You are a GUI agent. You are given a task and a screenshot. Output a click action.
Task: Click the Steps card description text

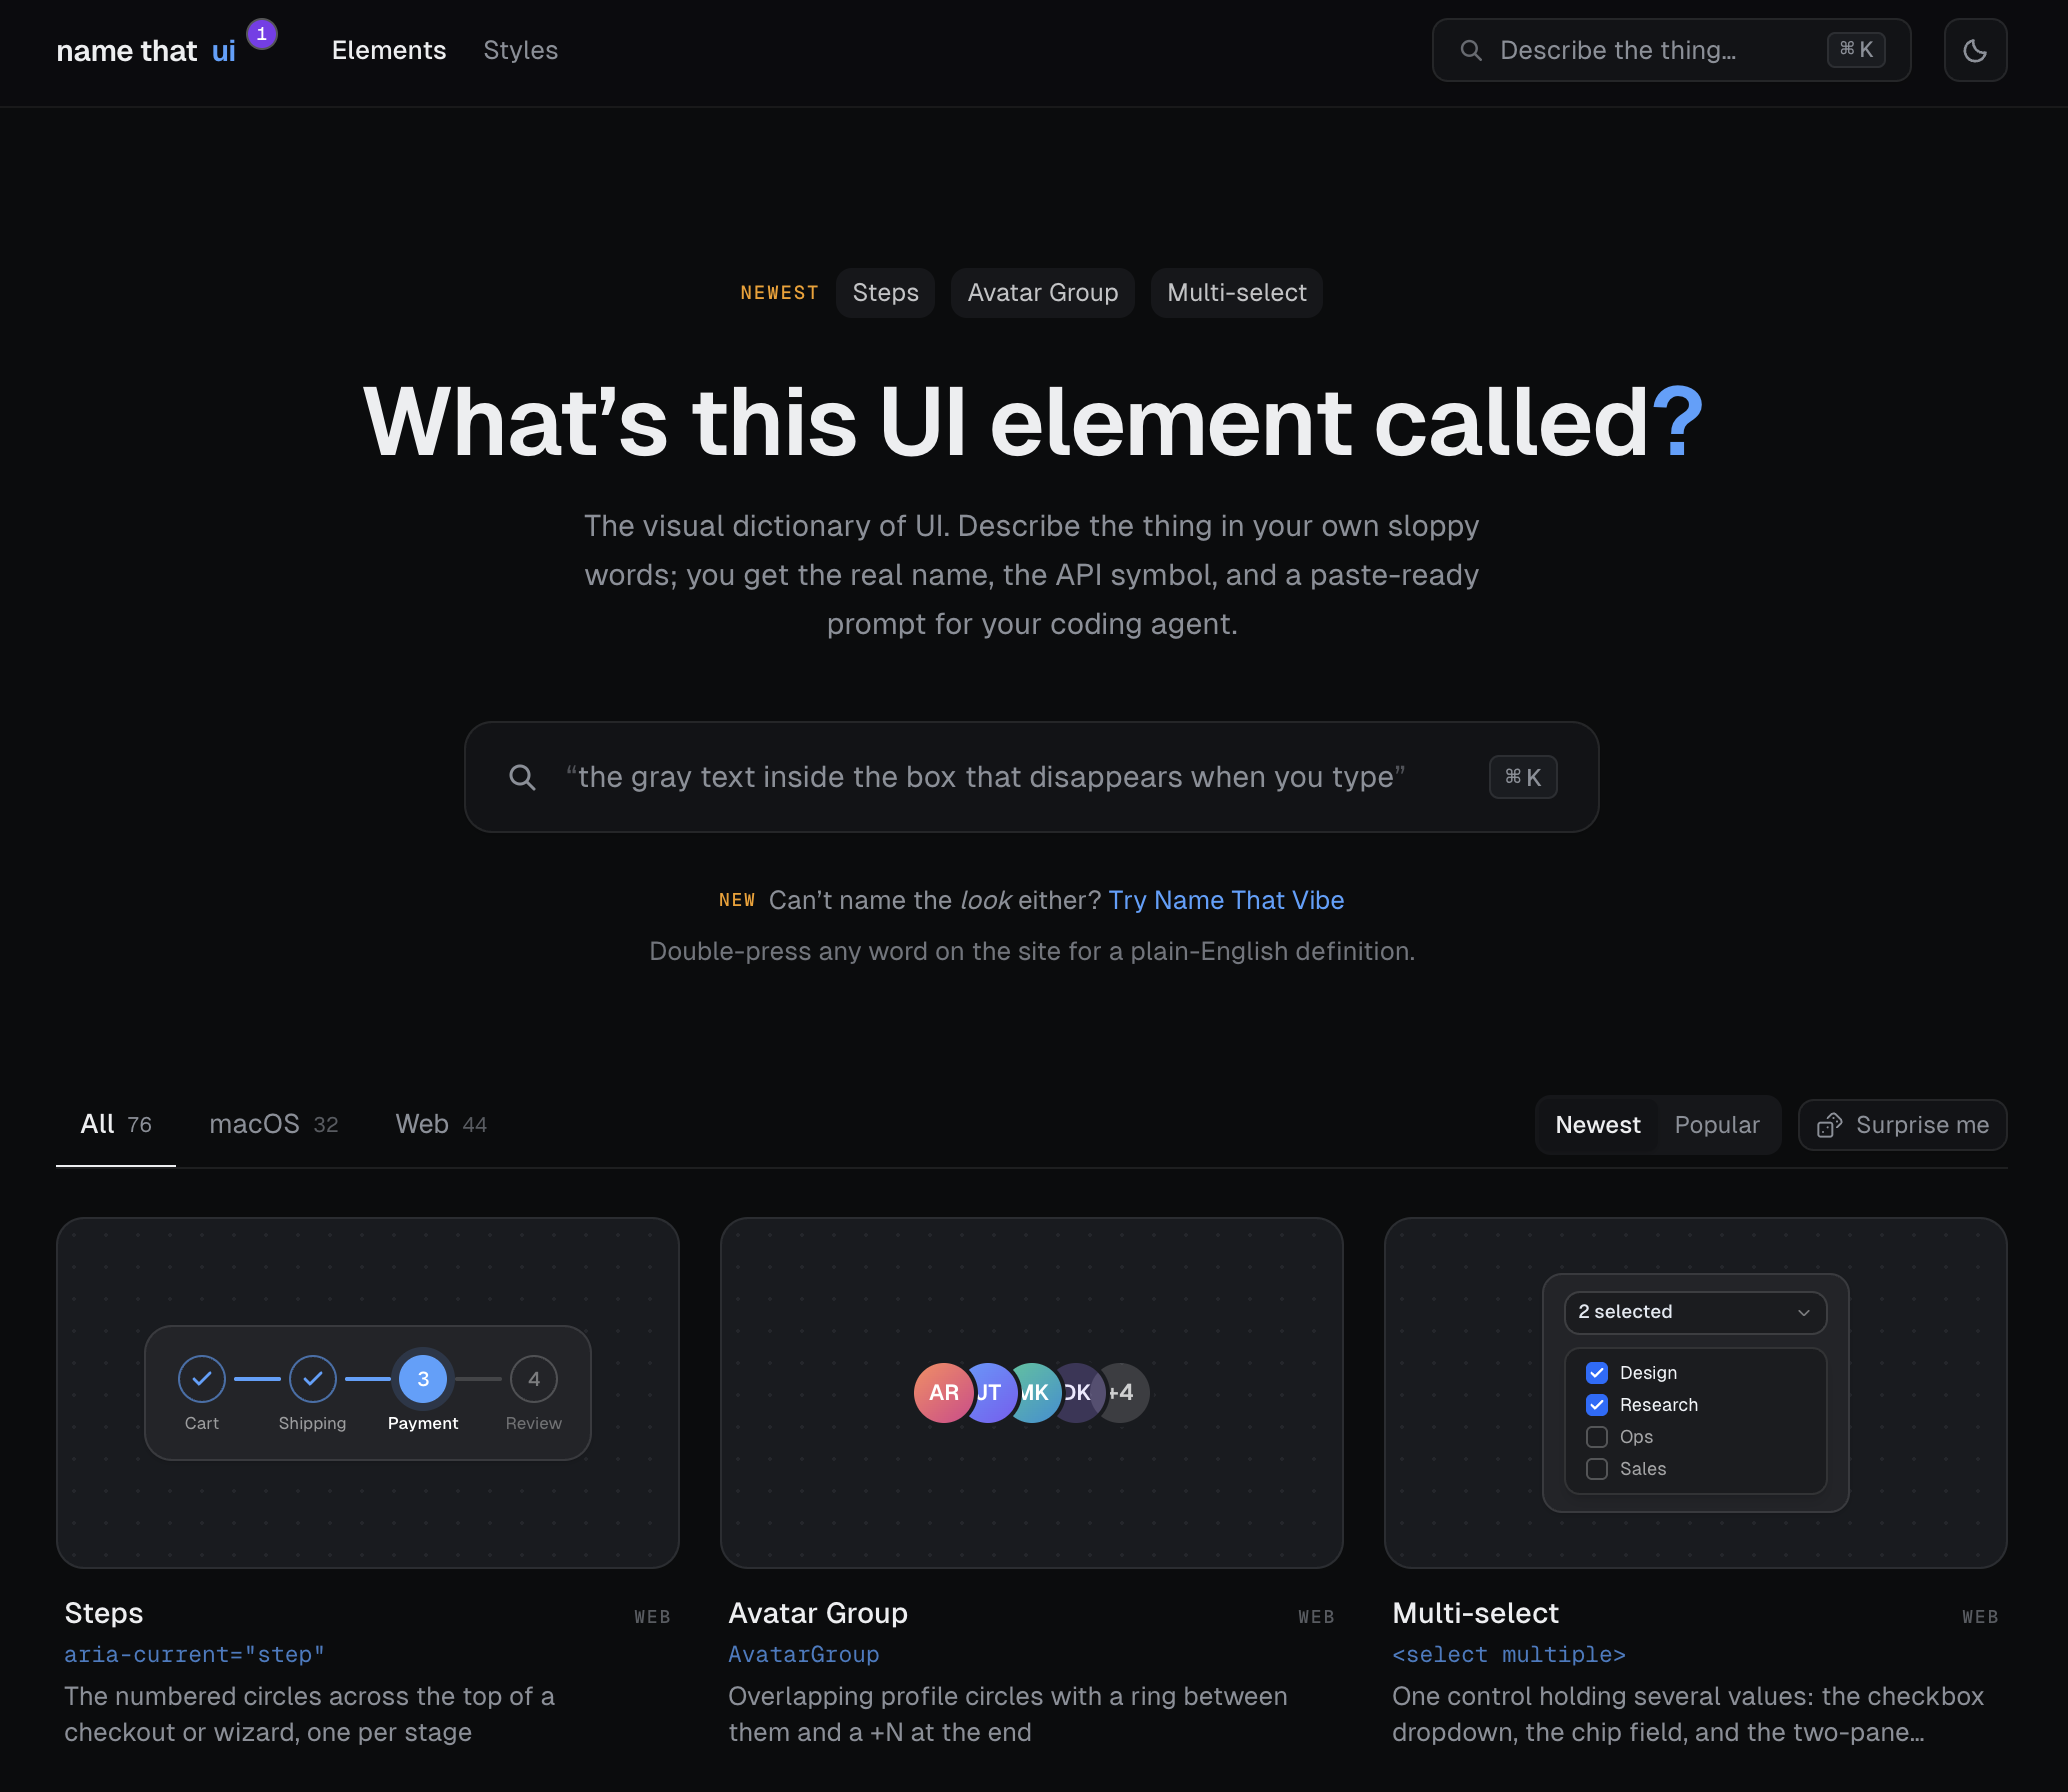tap(310, 1714)
